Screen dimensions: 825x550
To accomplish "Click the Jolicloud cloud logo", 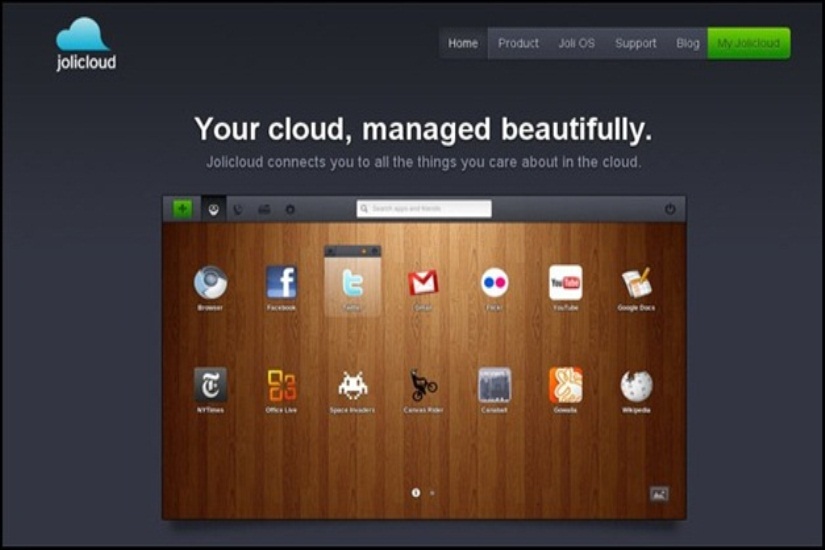I will [x=86, y=44].
